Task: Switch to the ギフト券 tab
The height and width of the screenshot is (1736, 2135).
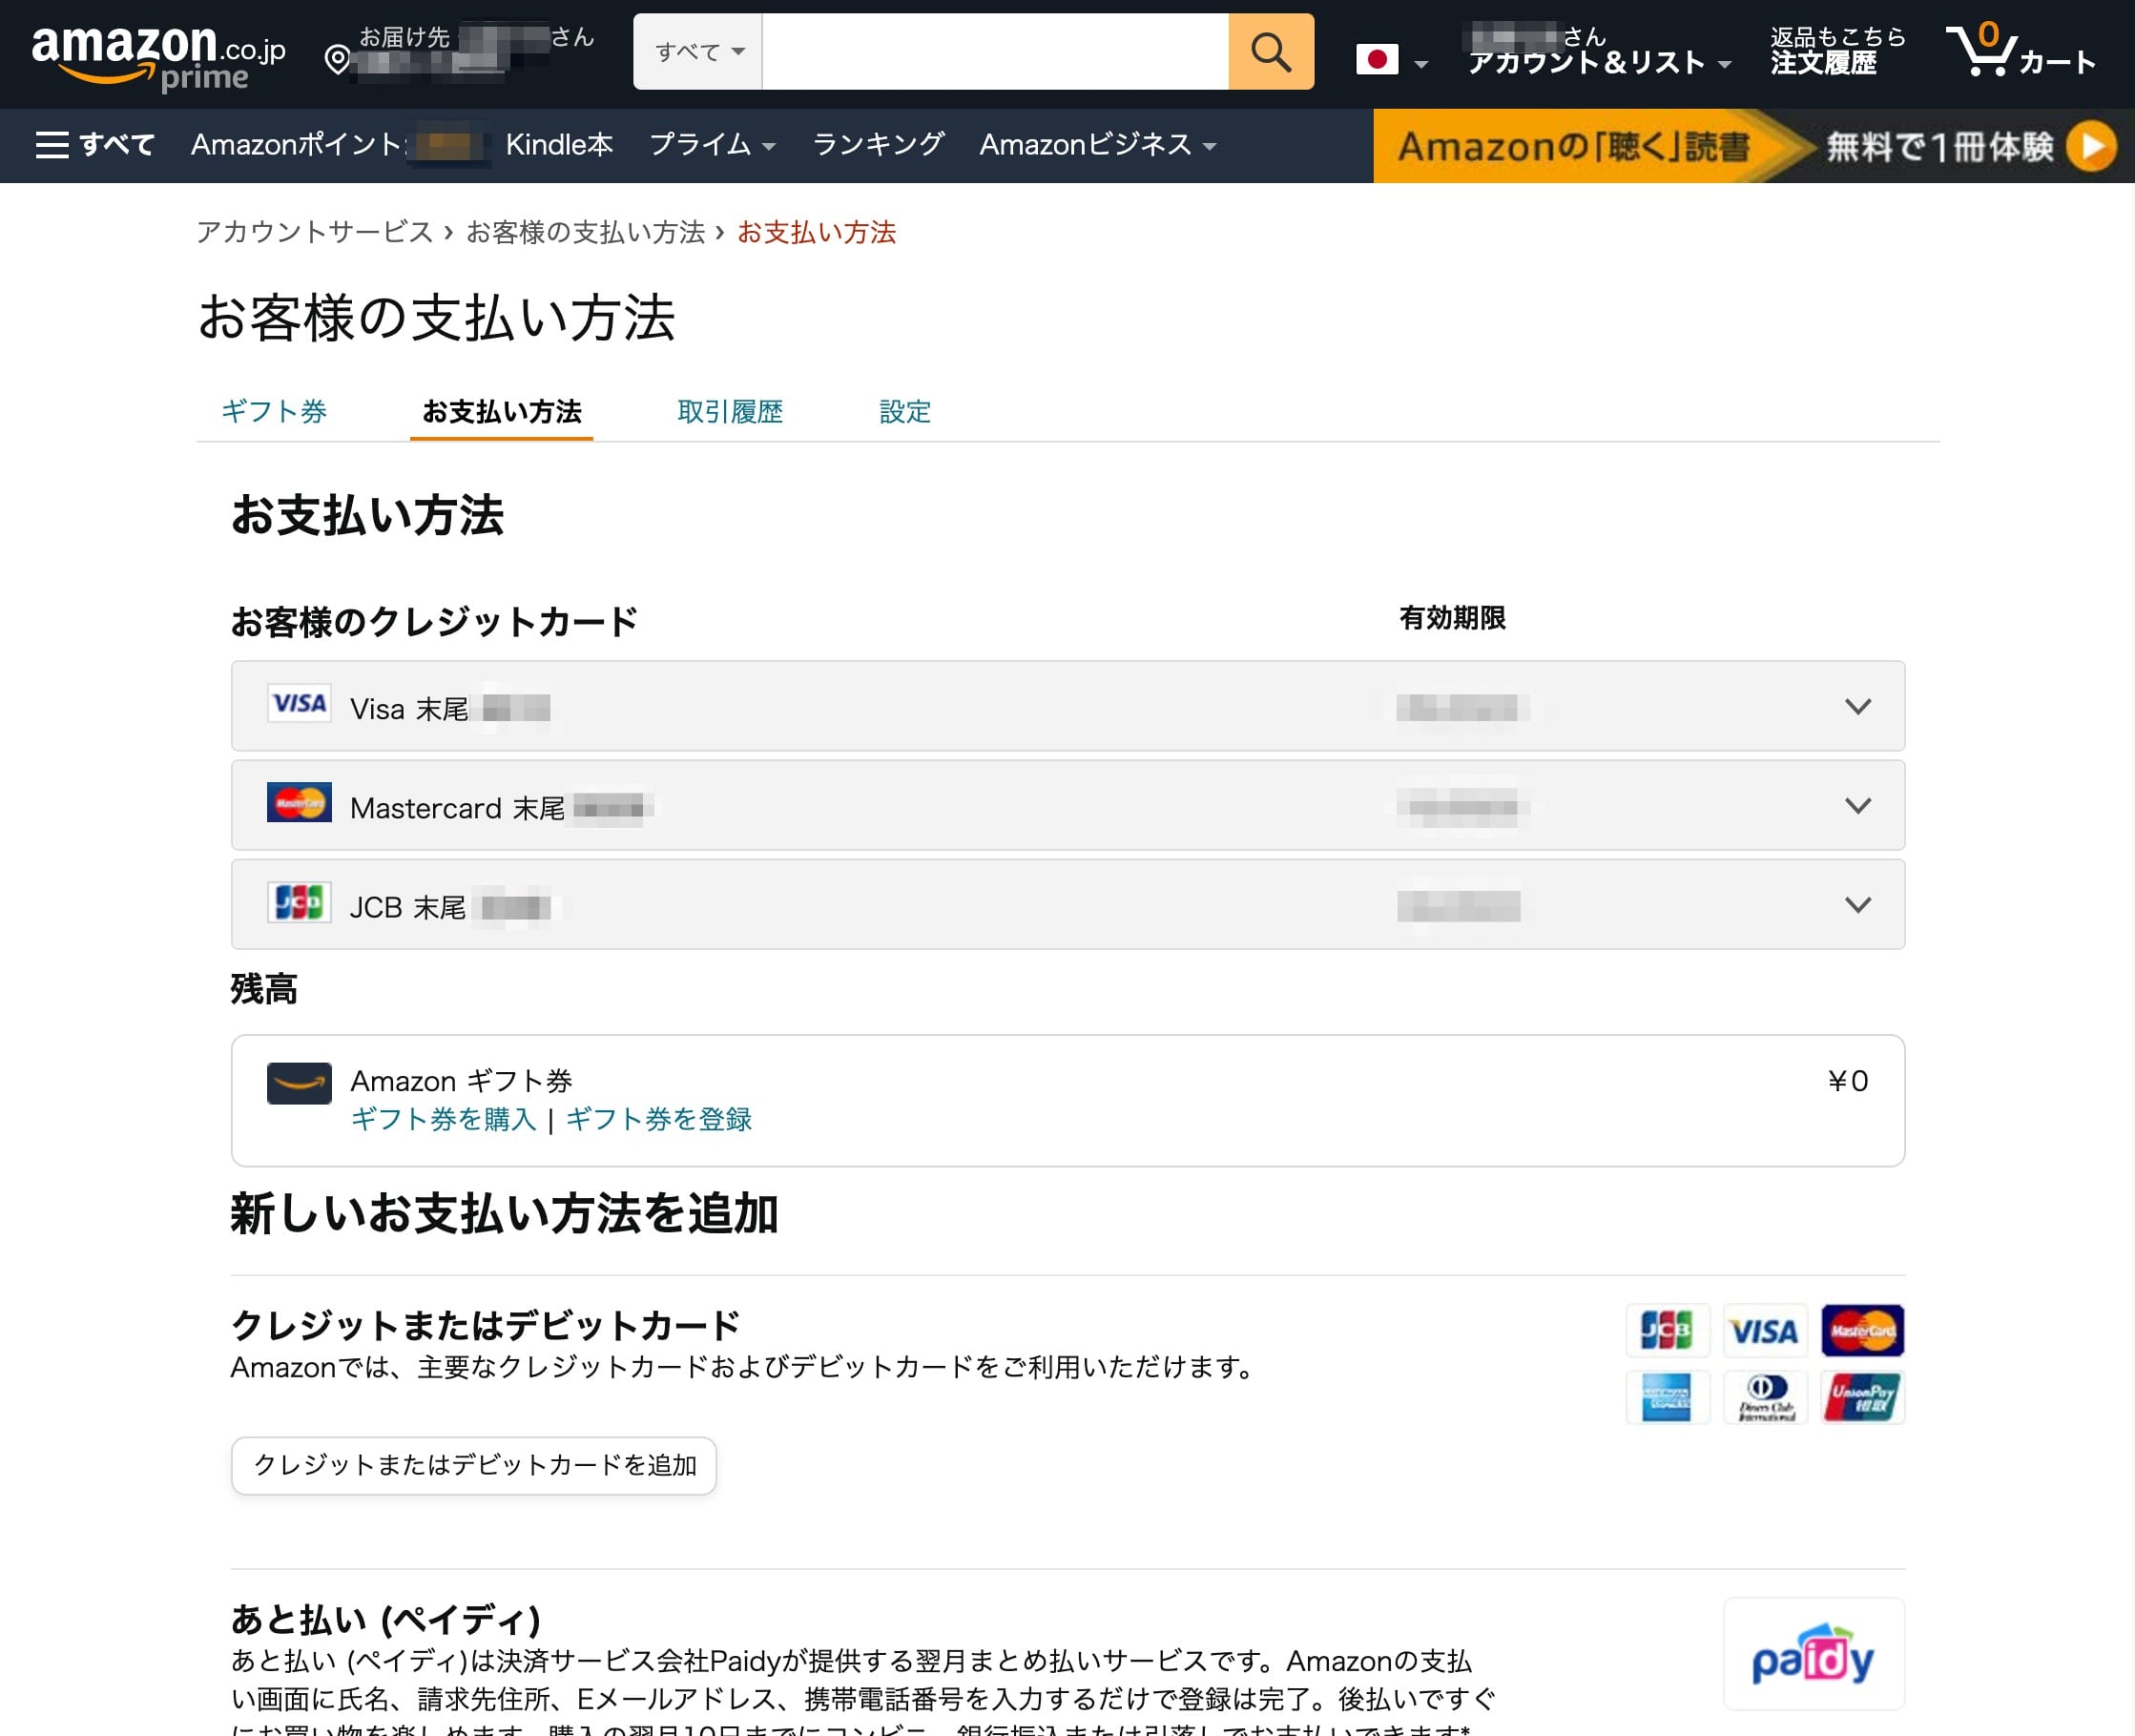Action: (274, 411)
